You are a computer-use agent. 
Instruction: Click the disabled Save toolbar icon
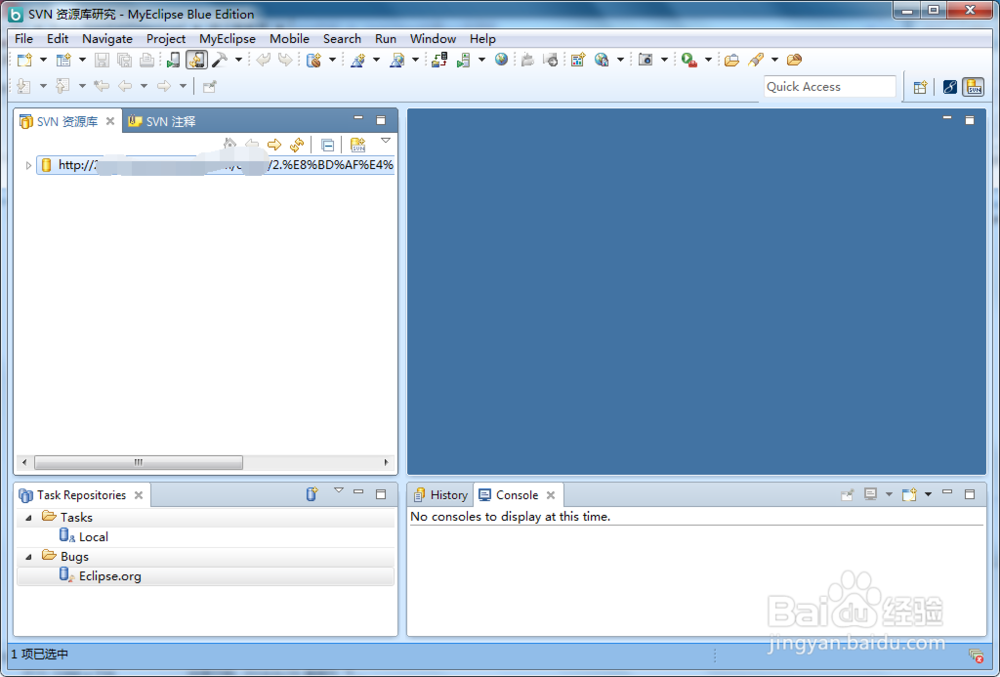[101, 60]
